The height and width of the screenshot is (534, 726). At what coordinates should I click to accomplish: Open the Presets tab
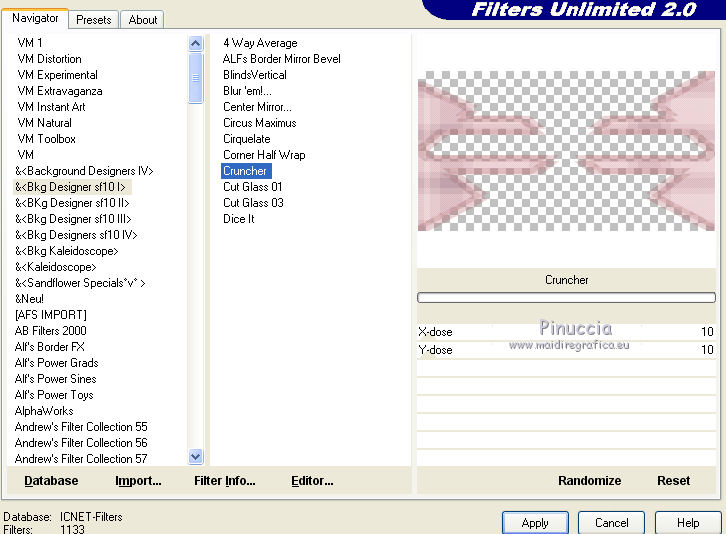[94, 20]
